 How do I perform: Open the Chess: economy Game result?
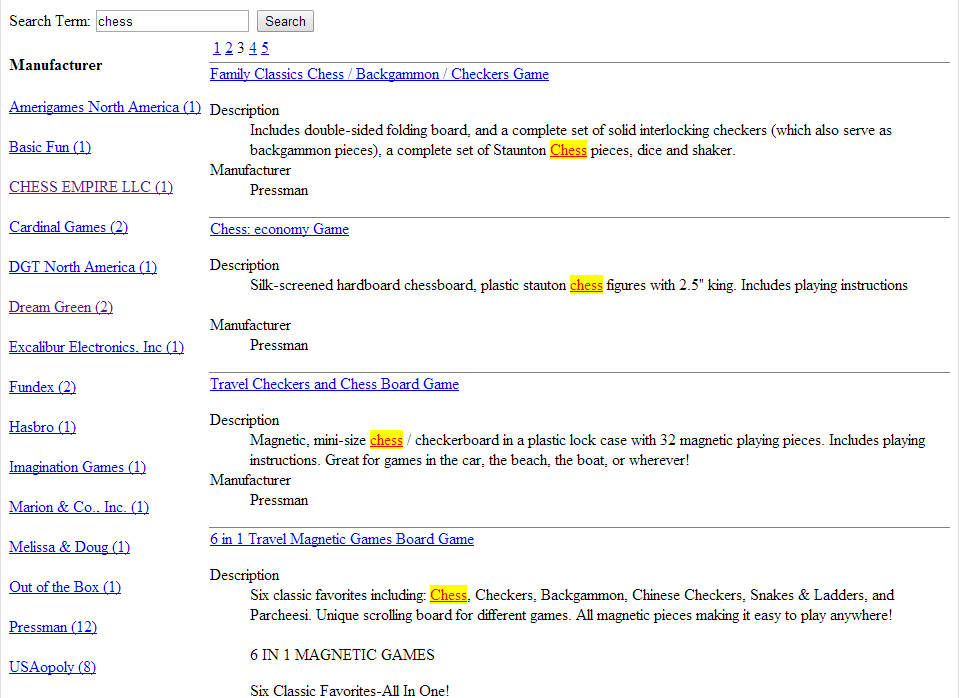(x=279, y=229)
